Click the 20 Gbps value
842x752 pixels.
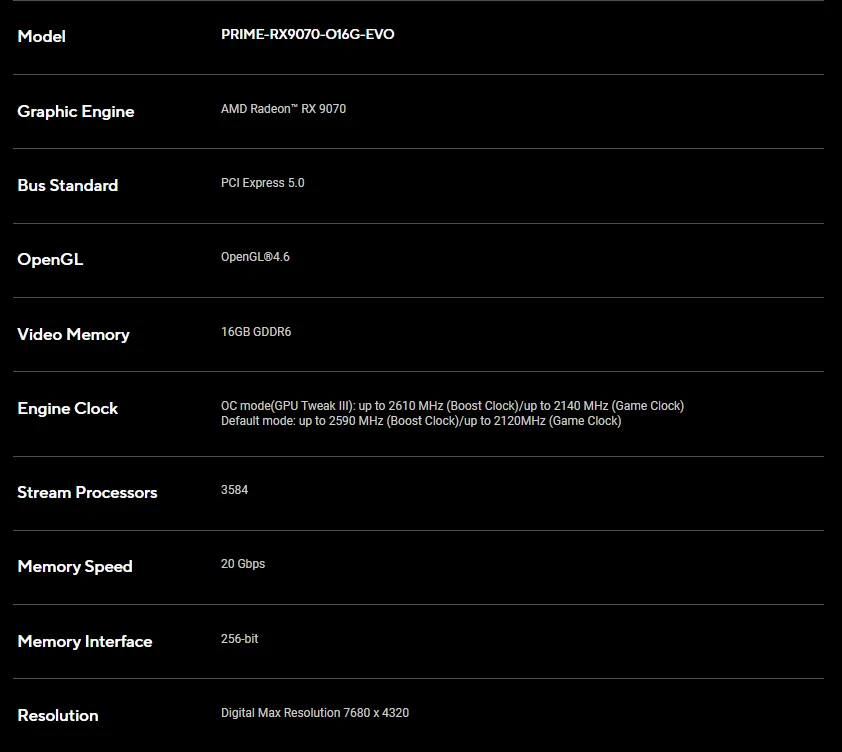[x=243, y=564]
